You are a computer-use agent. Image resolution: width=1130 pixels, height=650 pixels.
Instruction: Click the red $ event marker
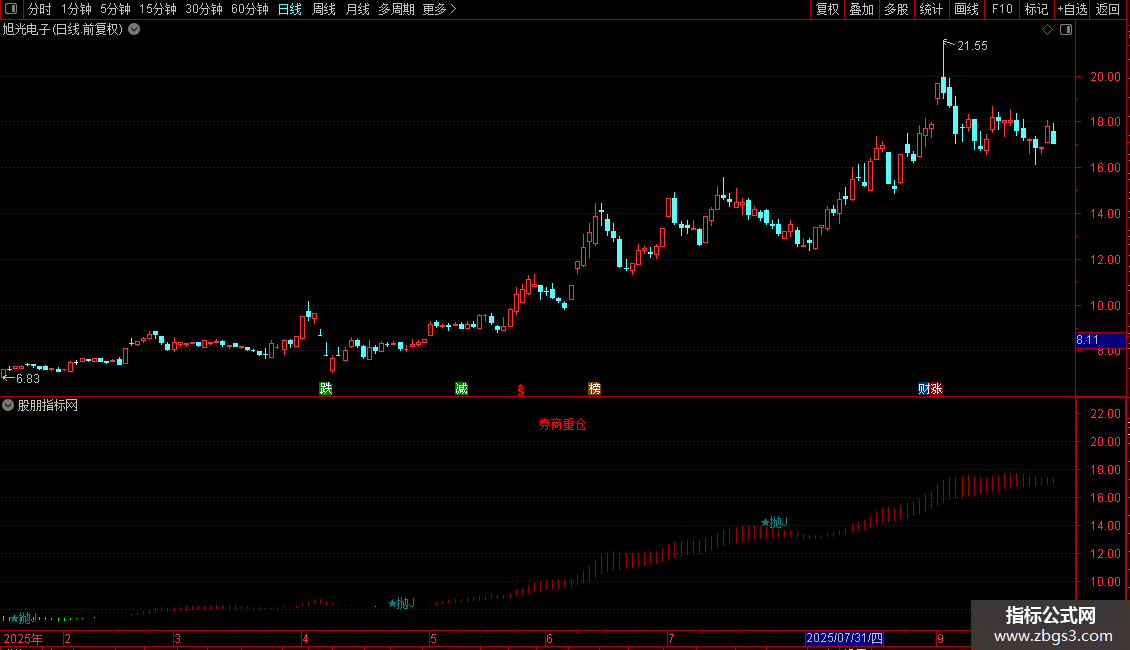pyautogui.click(x=521, y=390)
